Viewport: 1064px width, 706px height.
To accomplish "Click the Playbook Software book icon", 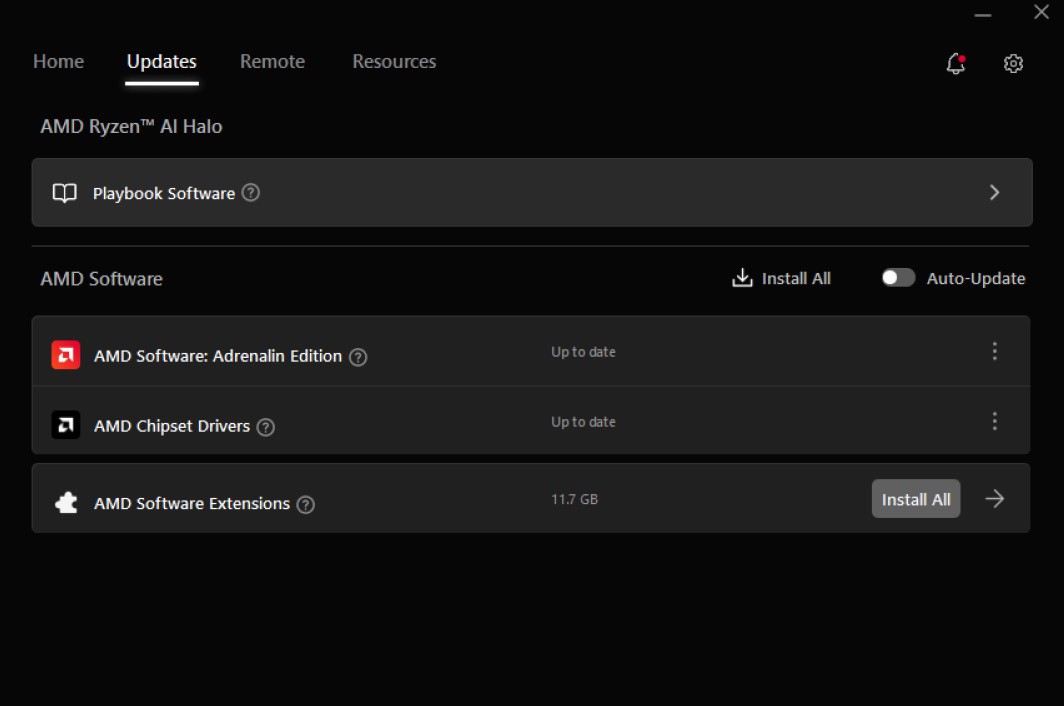I will (64, 193).
